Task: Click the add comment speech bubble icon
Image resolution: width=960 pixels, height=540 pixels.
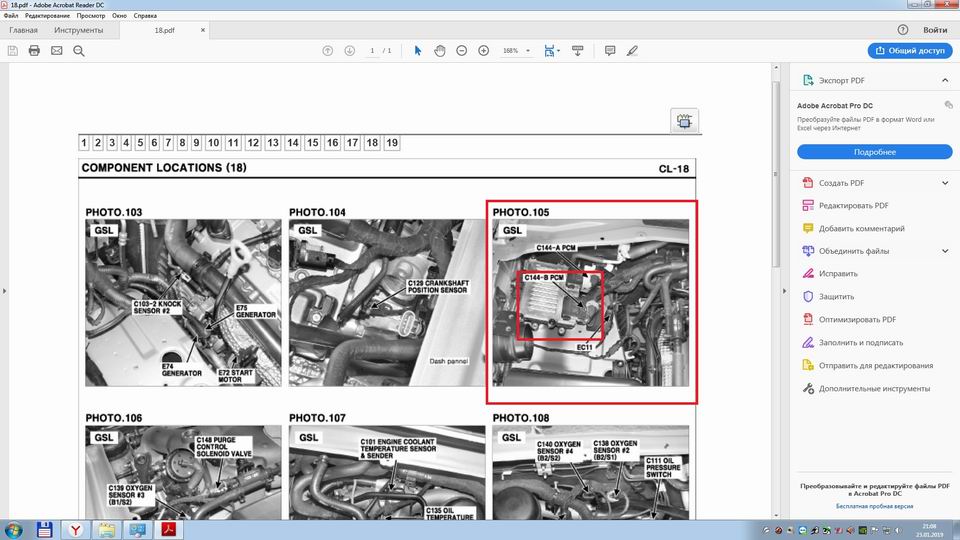Action: (609, 51)
